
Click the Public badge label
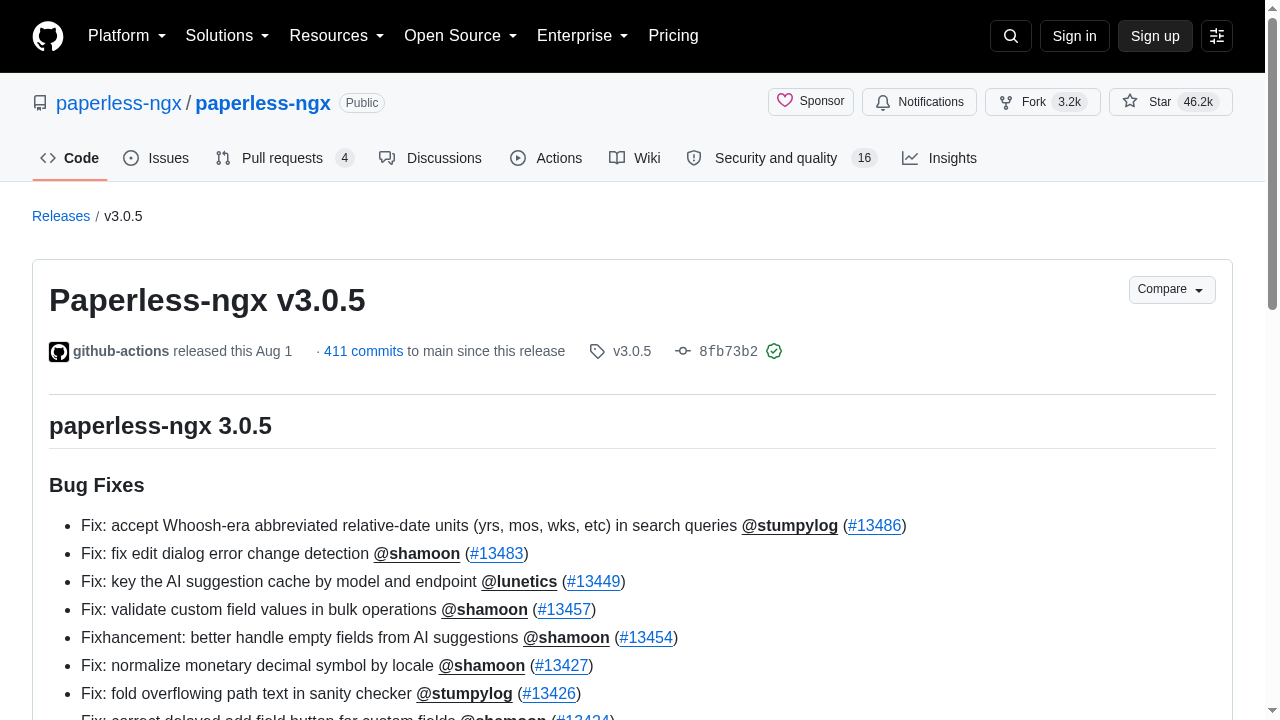(362, 103)
